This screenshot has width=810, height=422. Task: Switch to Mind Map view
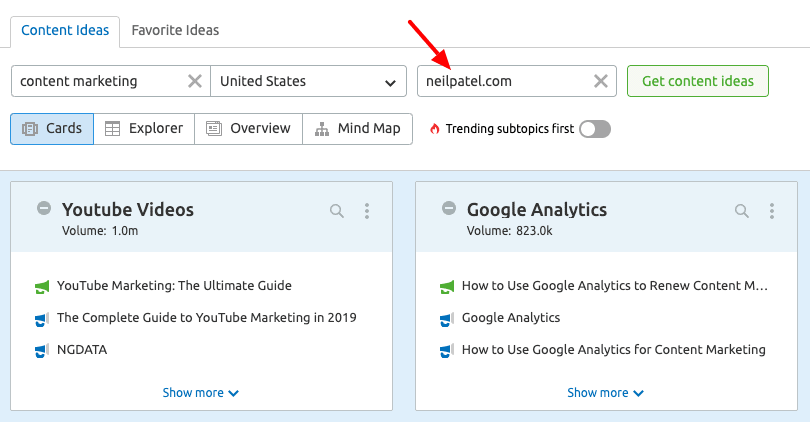click(x=357, y=129)
